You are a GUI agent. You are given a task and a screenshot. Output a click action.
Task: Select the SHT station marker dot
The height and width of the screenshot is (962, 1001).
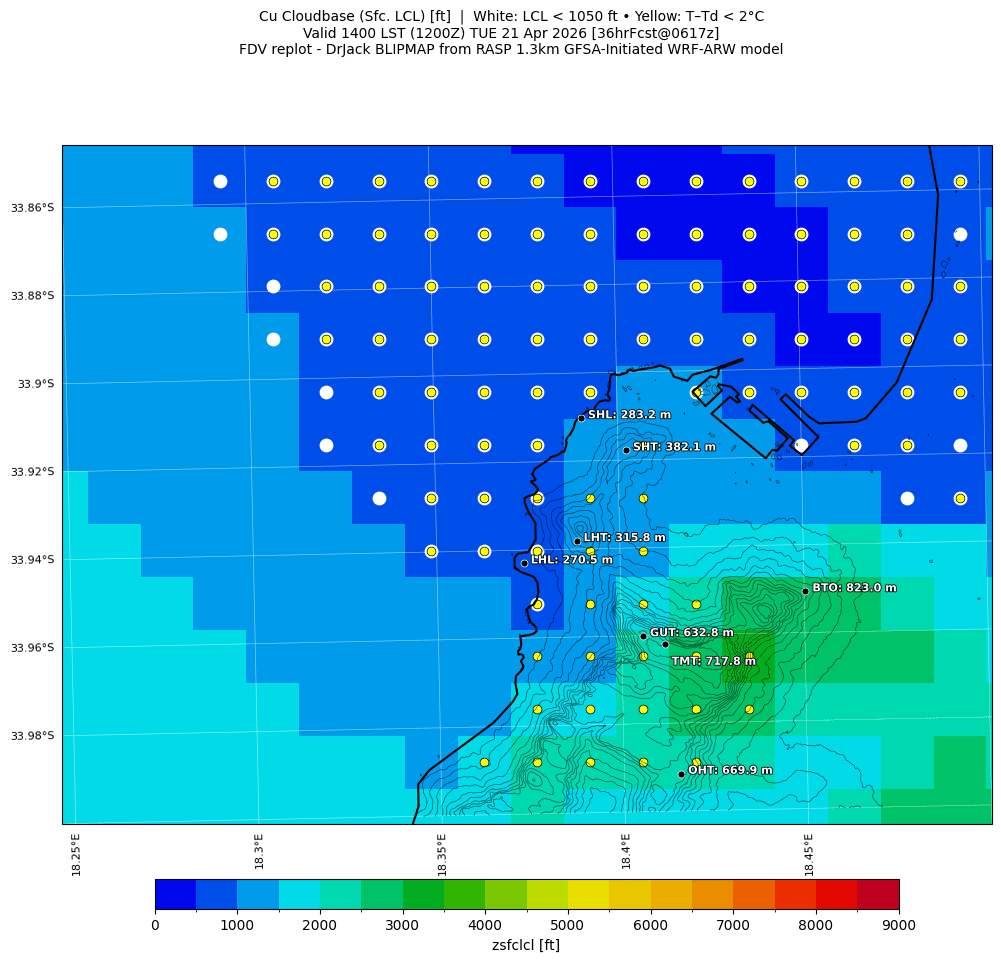(626, 450)
